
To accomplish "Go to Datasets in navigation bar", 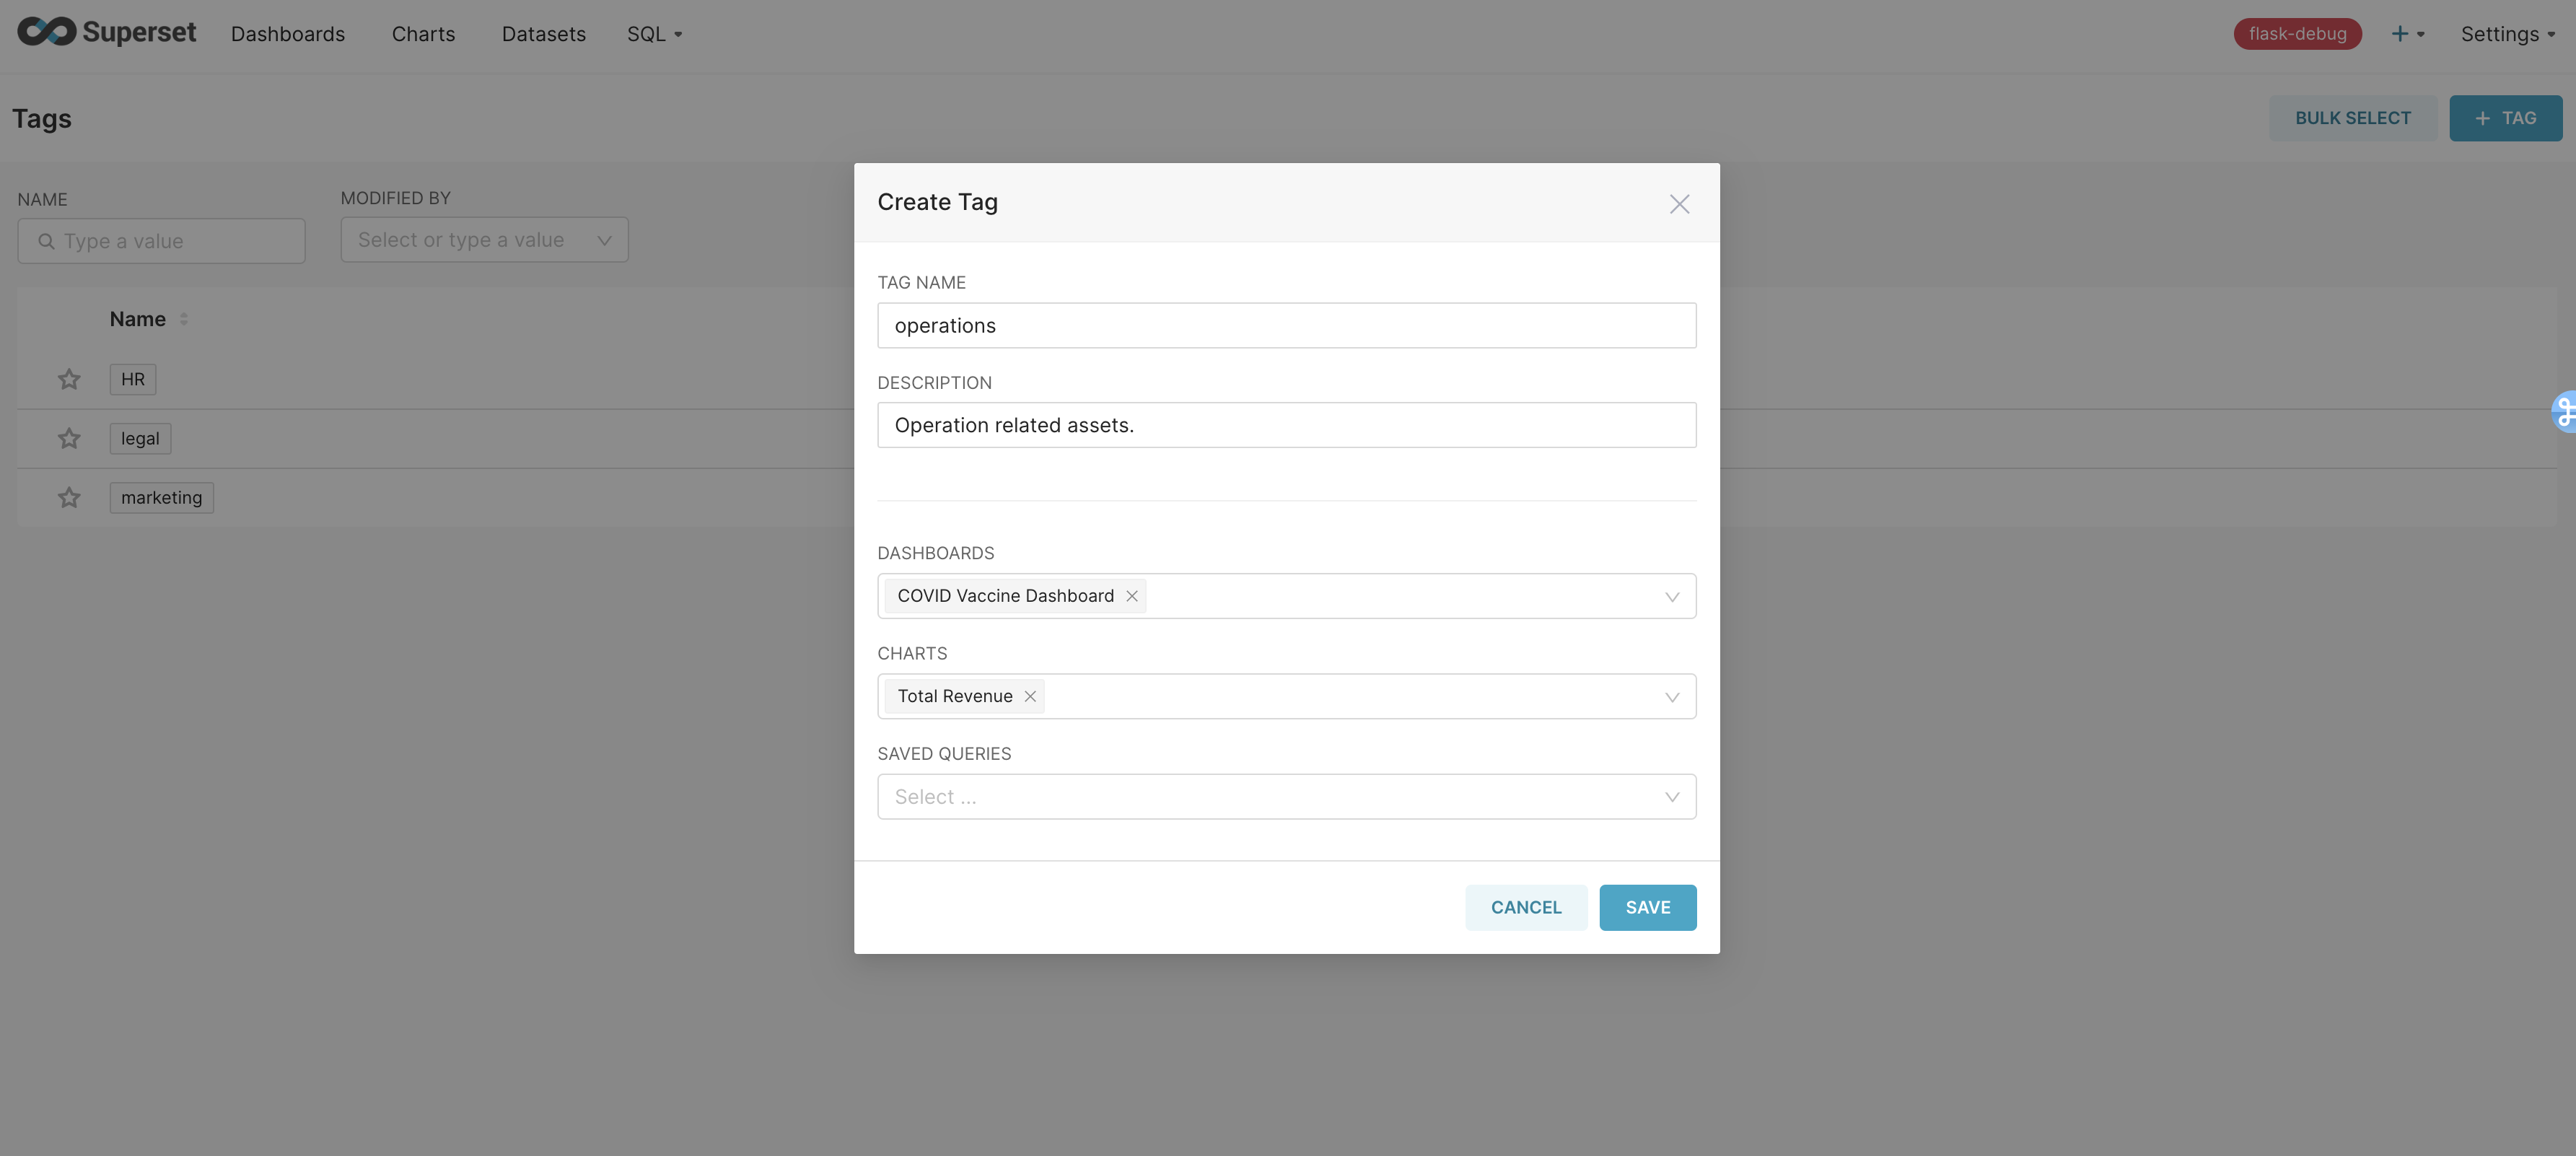I will [x=543, y=34].
